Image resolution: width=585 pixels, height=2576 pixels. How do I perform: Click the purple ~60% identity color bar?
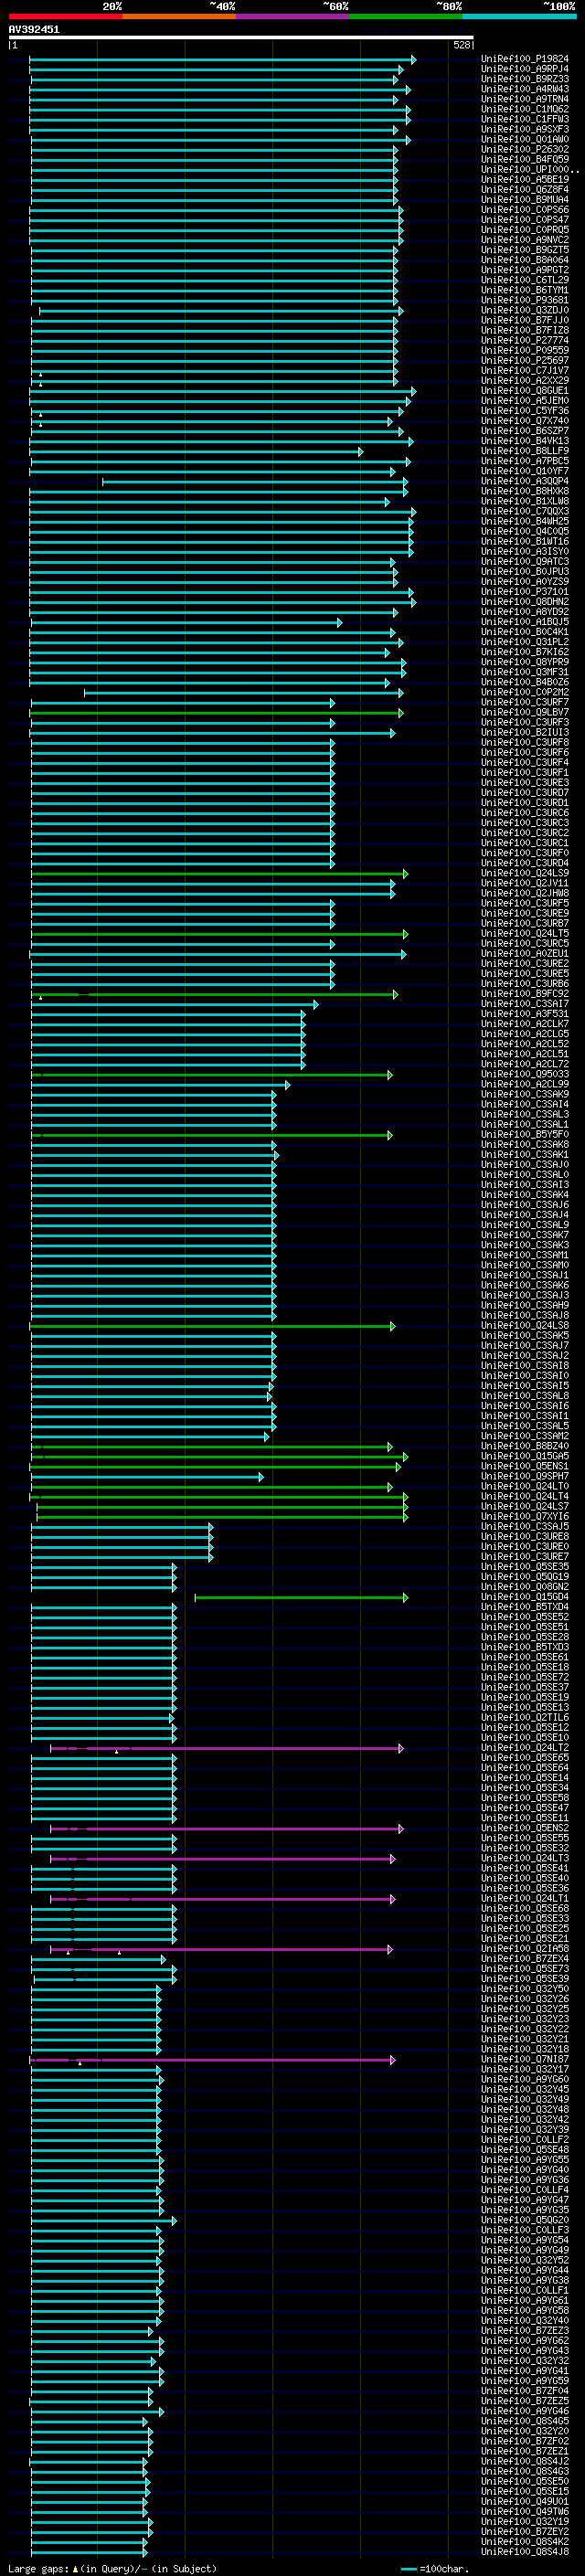point(293,16)
